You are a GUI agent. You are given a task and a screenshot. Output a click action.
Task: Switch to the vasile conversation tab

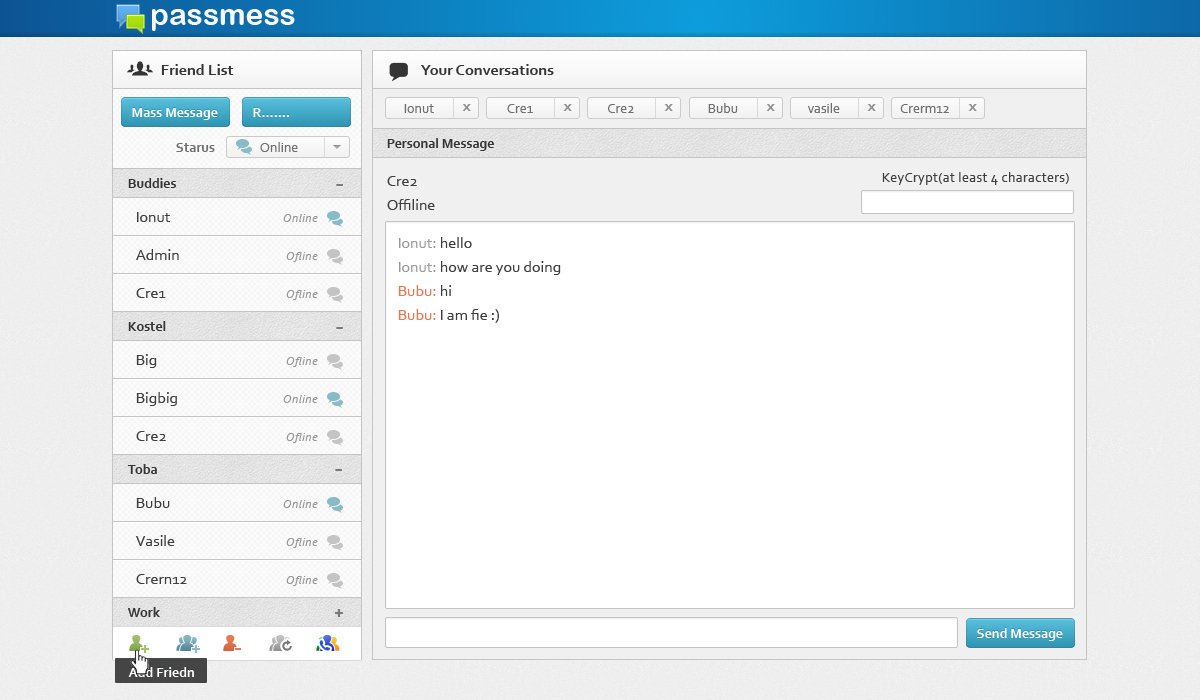click(824, 108)
